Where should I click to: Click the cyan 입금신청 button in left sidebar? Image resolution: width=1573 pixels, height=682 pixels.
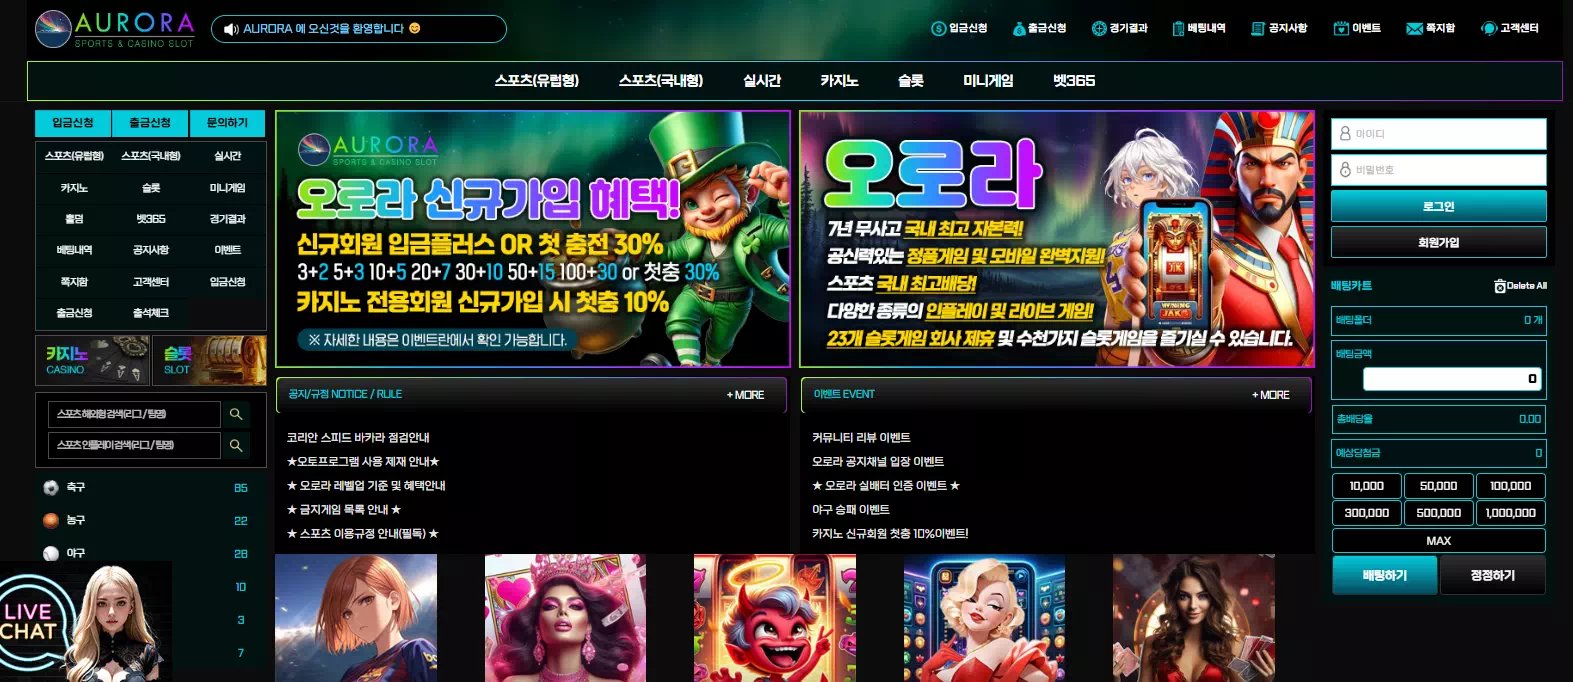coord(73,123)
